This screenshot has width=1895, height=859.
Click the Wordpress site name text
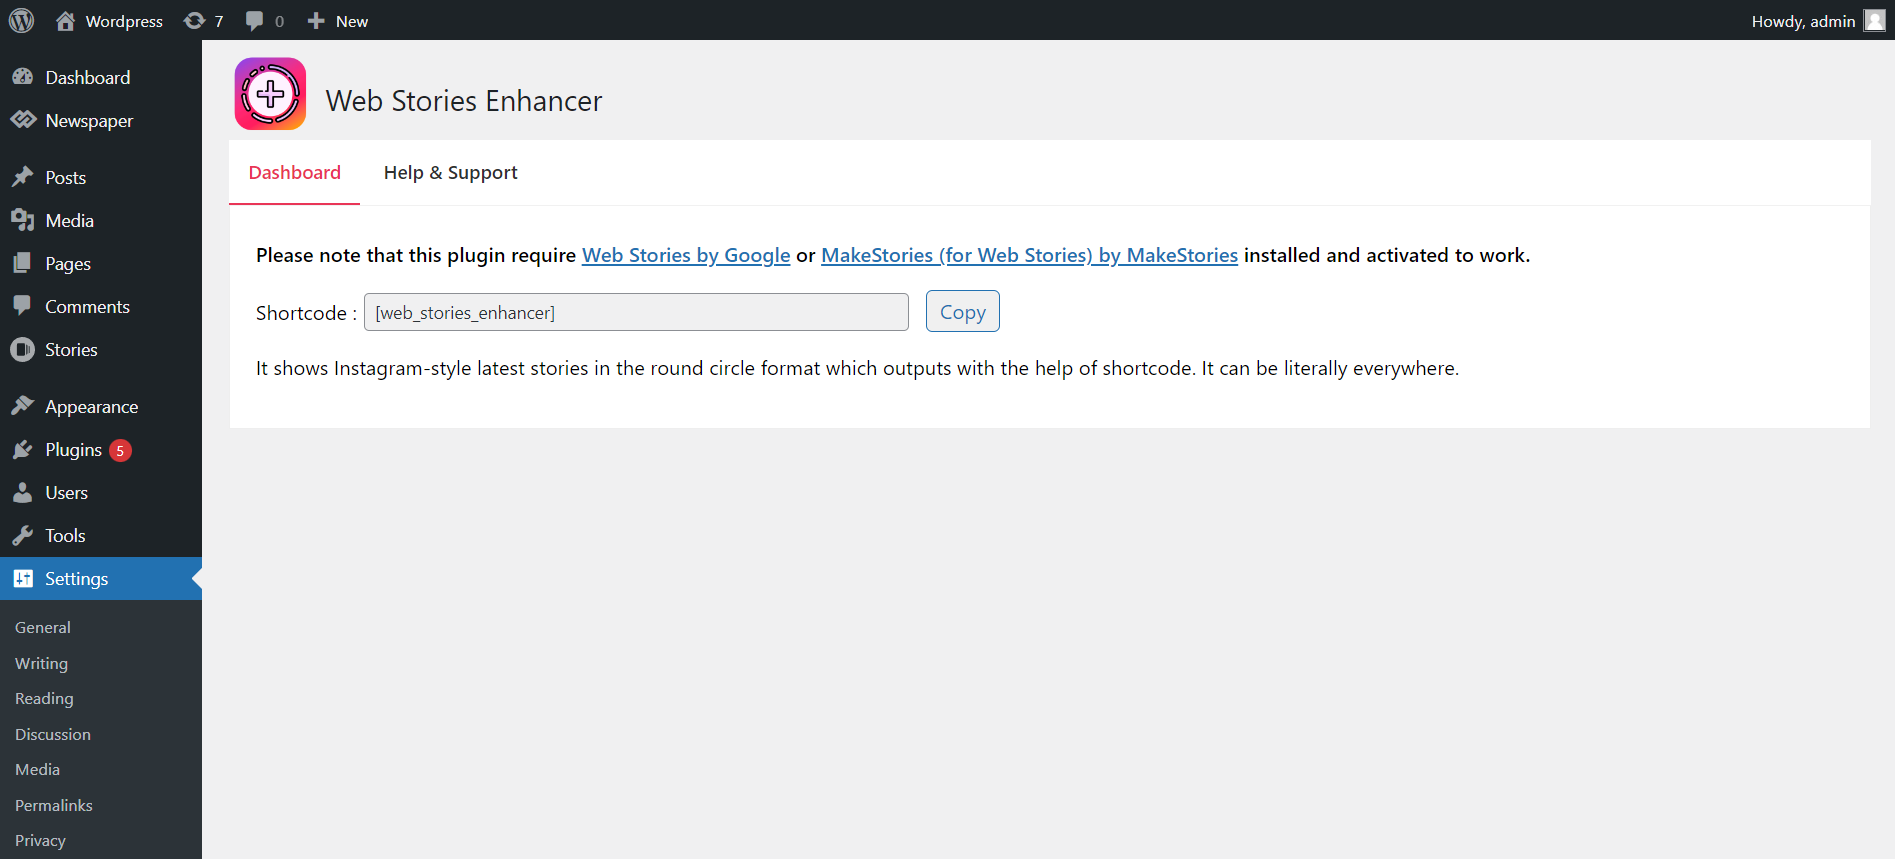pos(124,21)
